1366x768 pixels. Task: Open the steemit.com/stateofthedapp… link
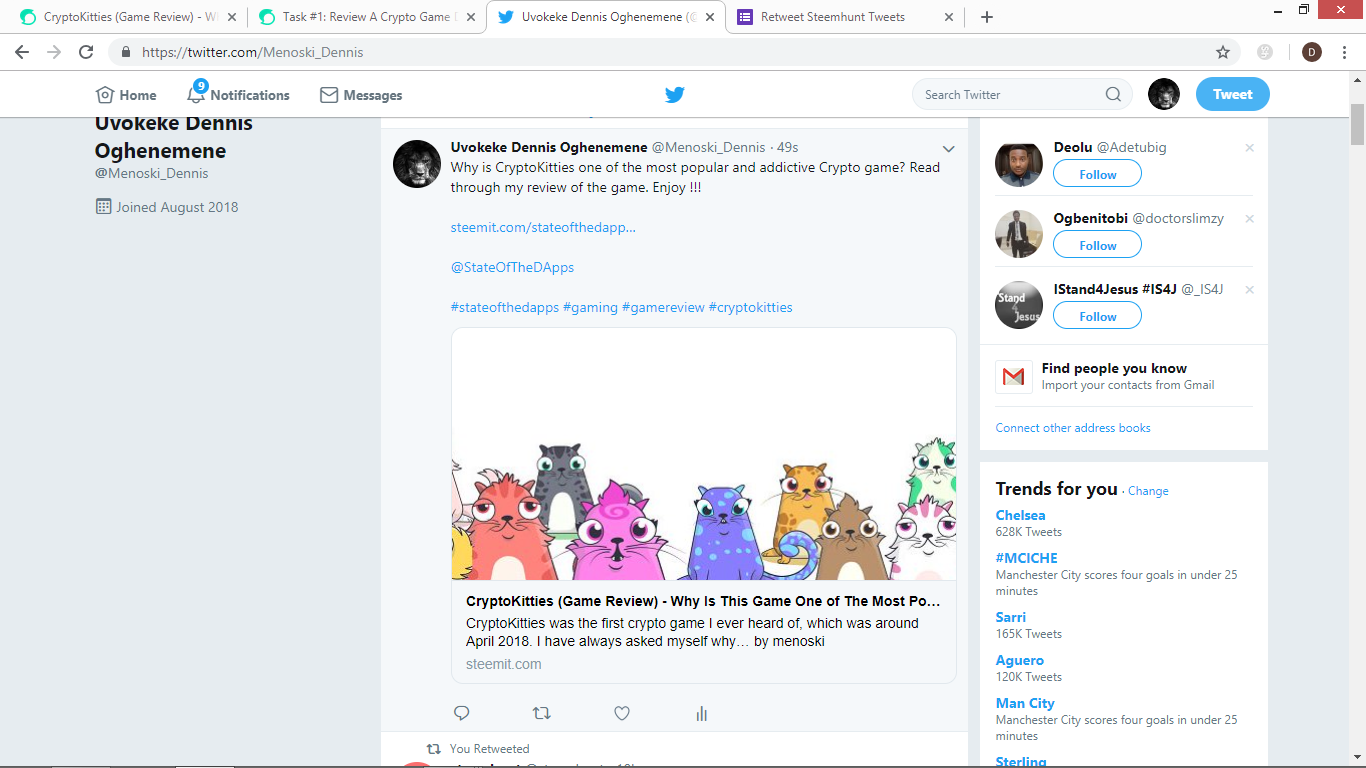(543, 227)
